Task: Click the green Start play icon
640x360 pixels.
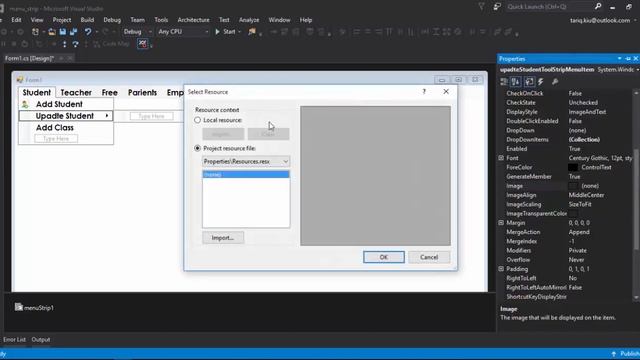Action: pos(218,31)
